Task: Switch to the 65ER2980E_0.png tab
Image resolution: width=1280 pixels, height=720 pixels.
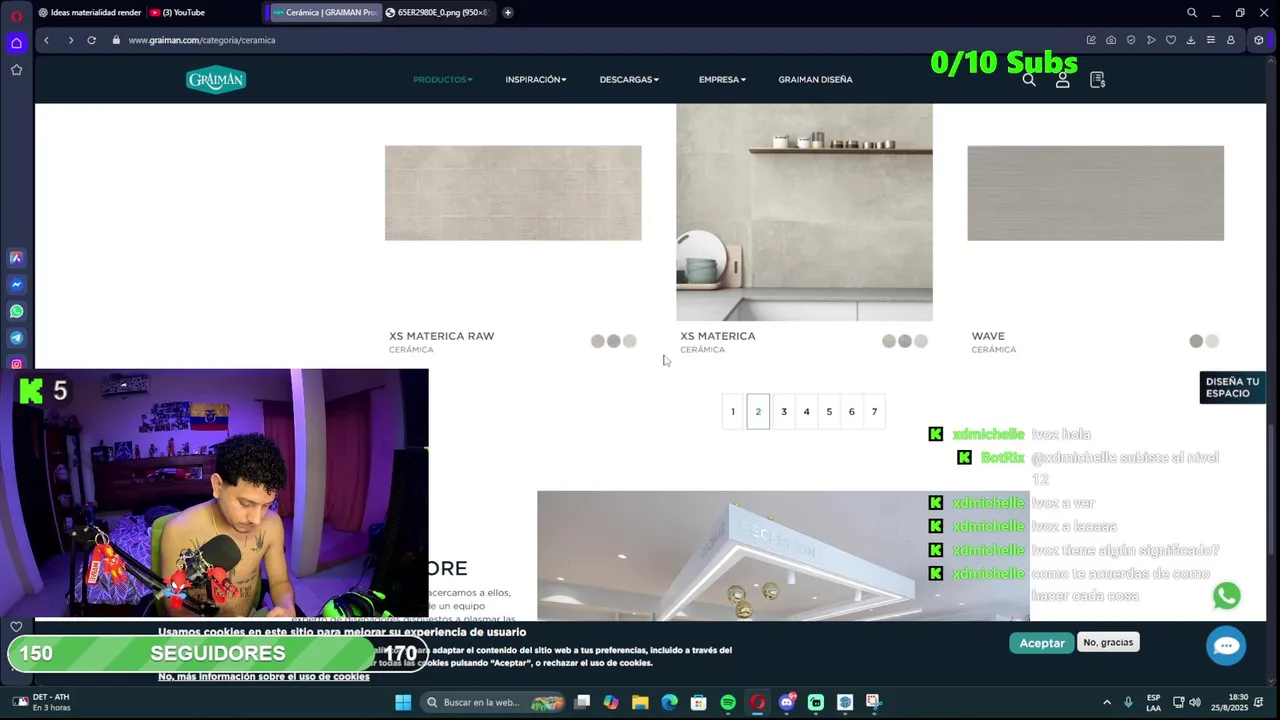Action: pyautogui.click(x=440, y=13)
